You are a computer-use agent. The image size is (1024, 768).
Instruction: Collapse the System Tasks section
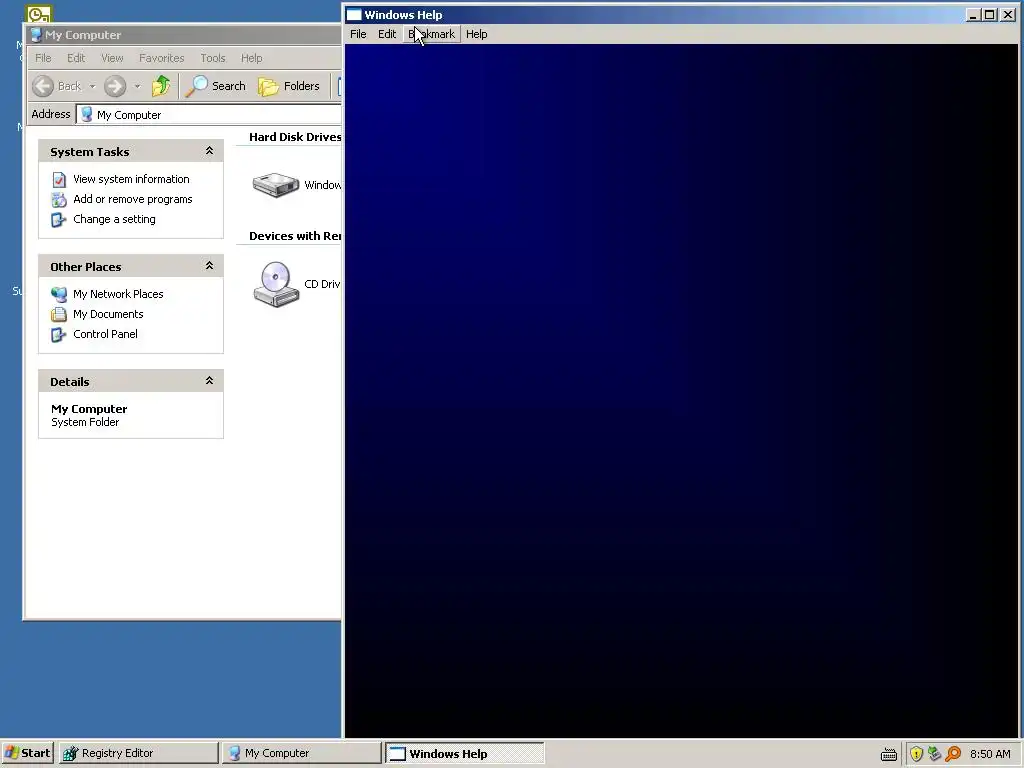pos(209,151)
